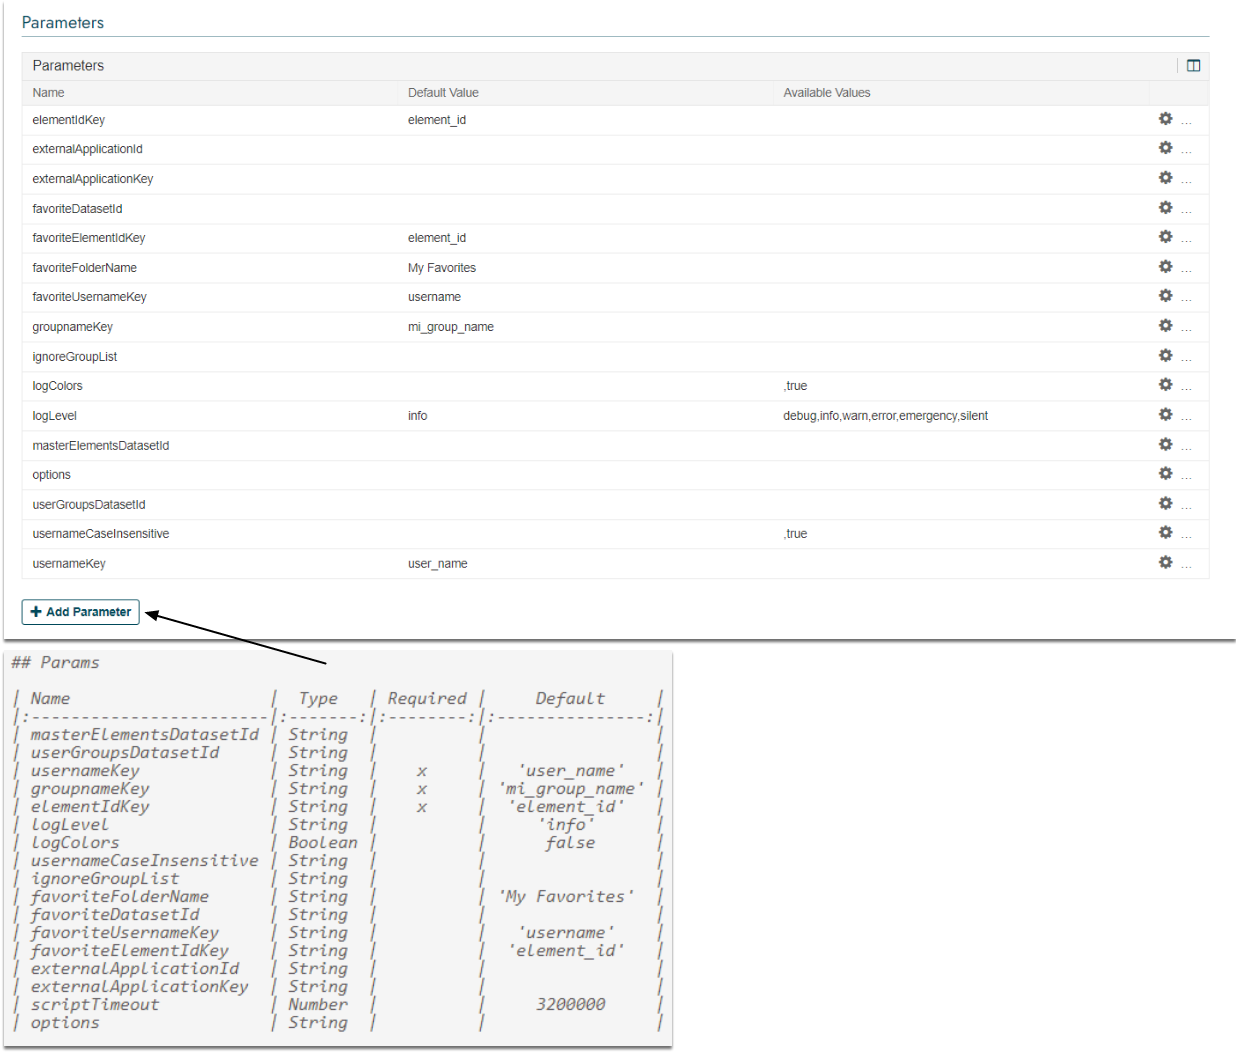Sort by the Available Values column header
Viewport: 1236px width, 1052px height.
(827, 93)
